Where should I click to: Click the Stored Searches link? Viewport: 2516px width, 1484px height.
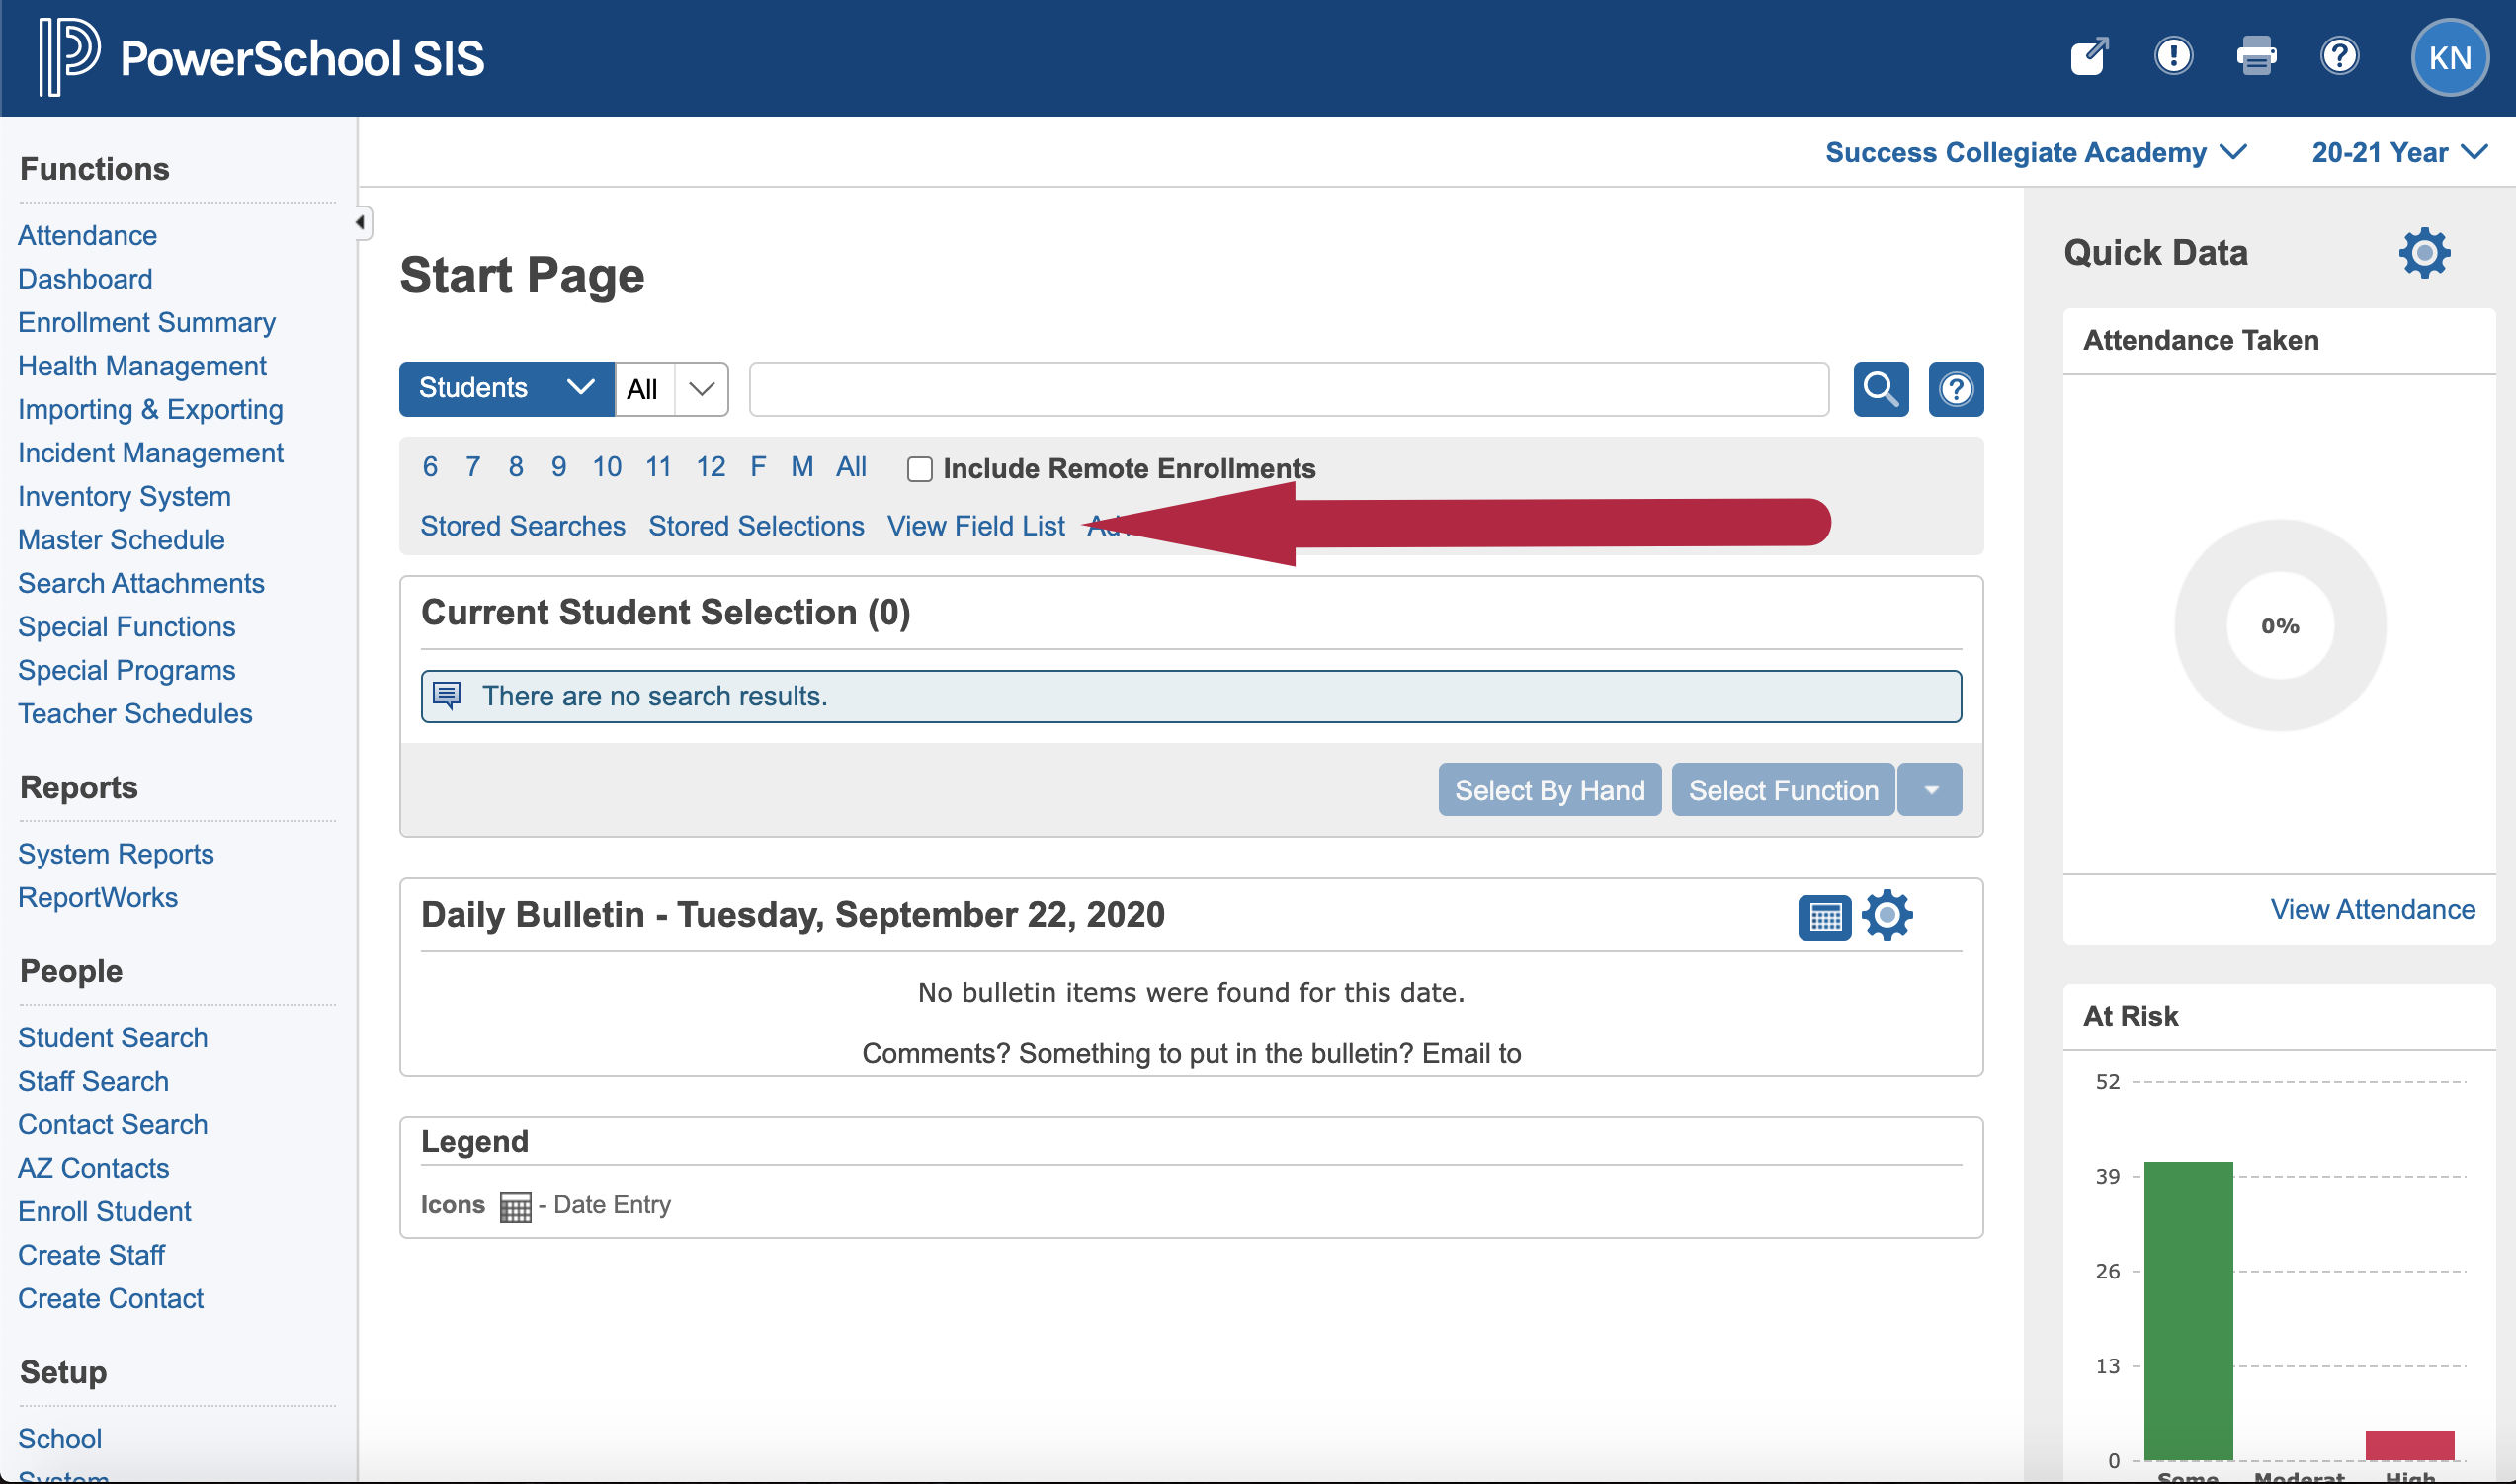point(522,526)
